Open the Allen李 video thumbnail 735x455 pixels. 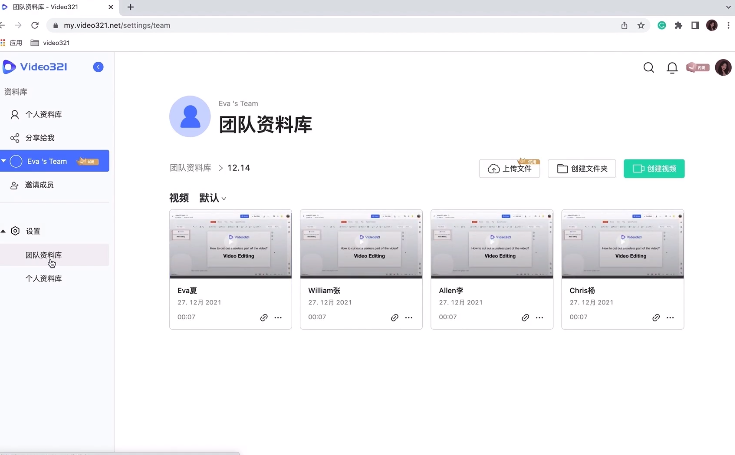(492, 244)
